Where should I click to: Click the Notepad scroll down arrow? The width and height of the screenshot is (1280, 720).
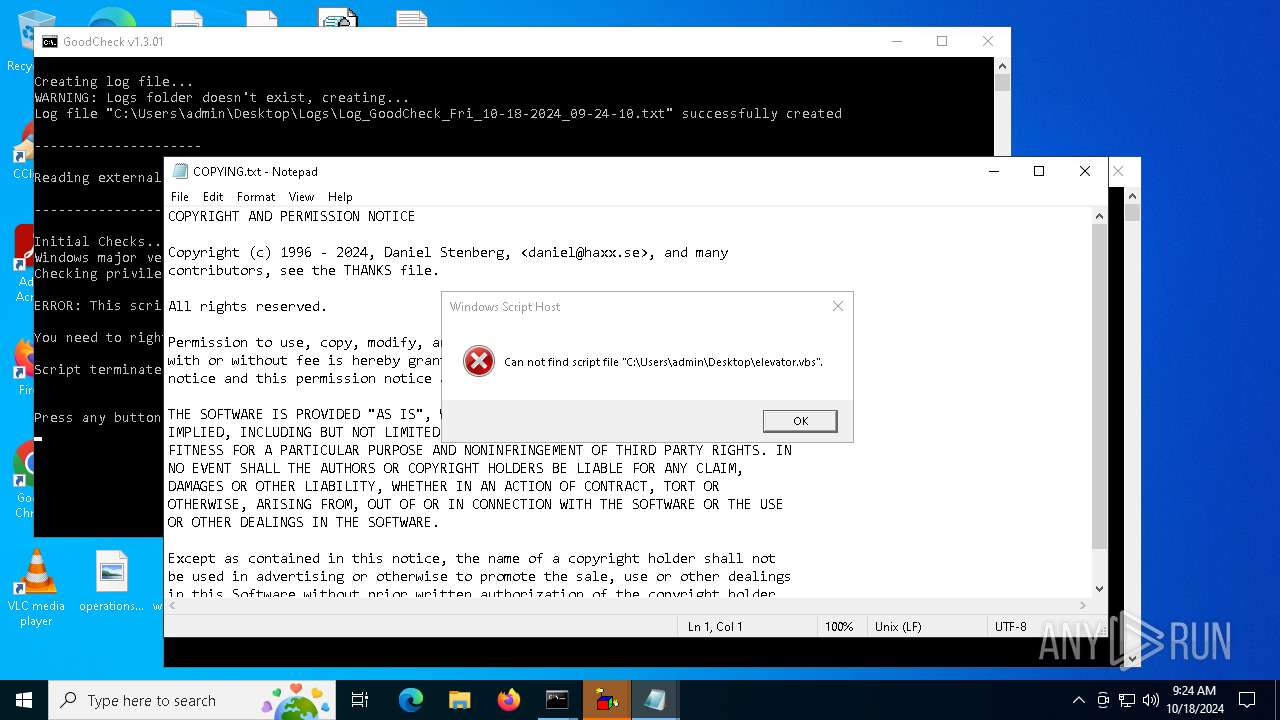tap(1100, 589)
